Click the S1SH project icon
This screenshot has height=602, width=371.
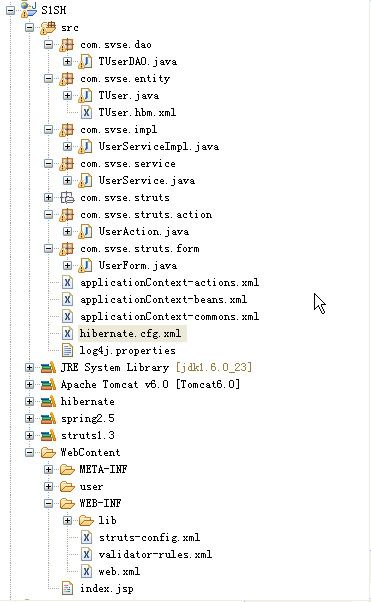(x=28, y=9)
